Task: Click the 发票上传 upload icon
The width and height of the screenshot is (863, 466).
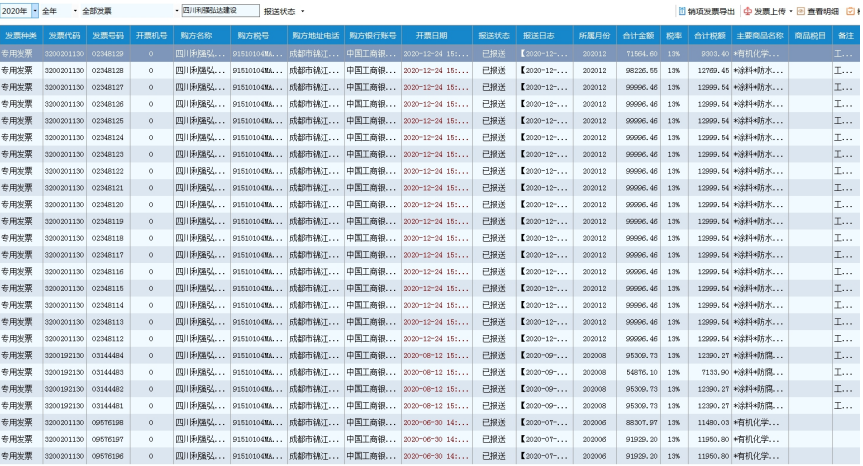Action: (747, 11)
